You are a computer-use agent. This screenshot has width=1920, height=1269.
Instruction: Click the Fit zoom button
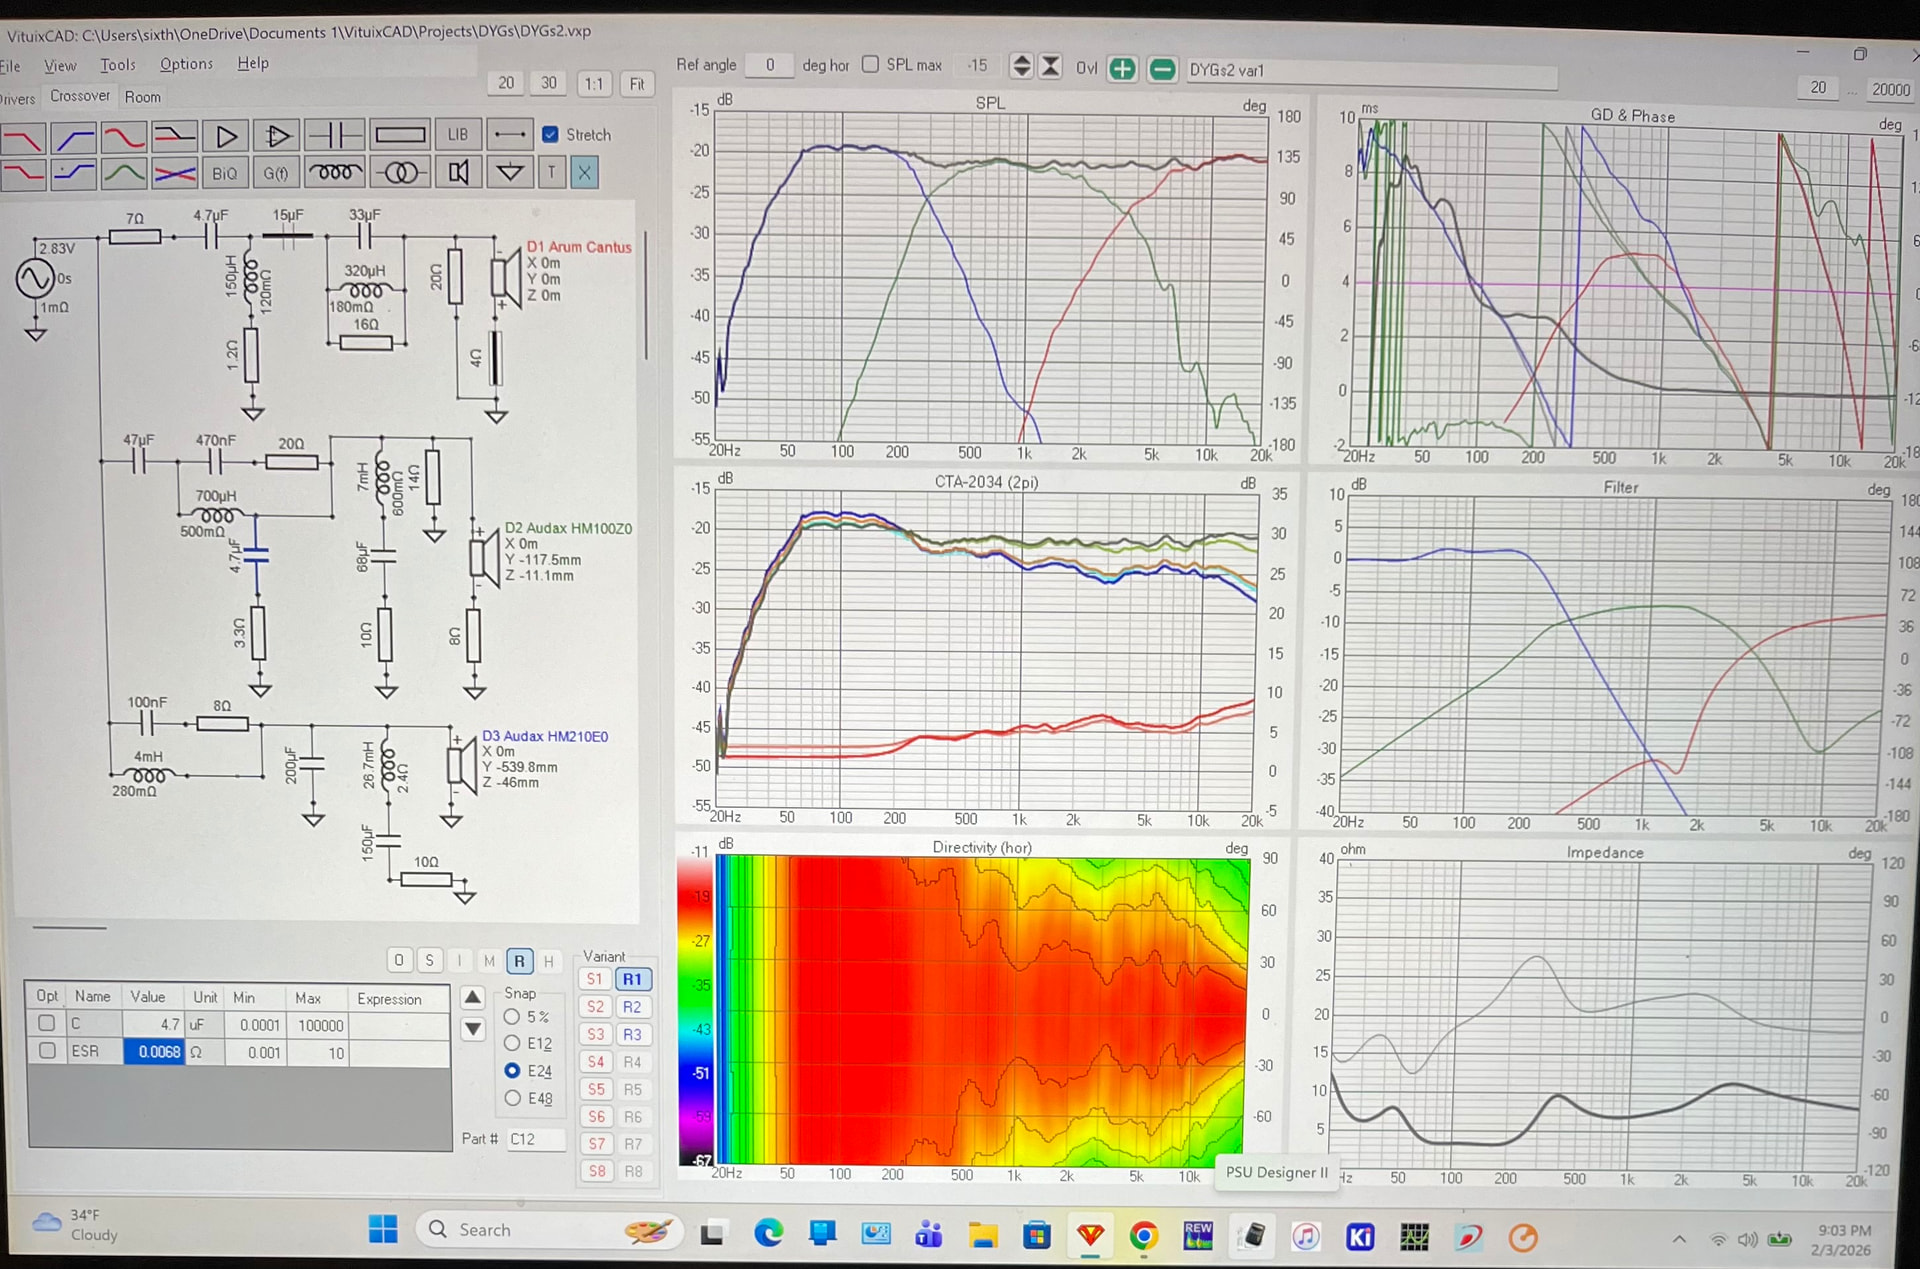pos(637,84)
